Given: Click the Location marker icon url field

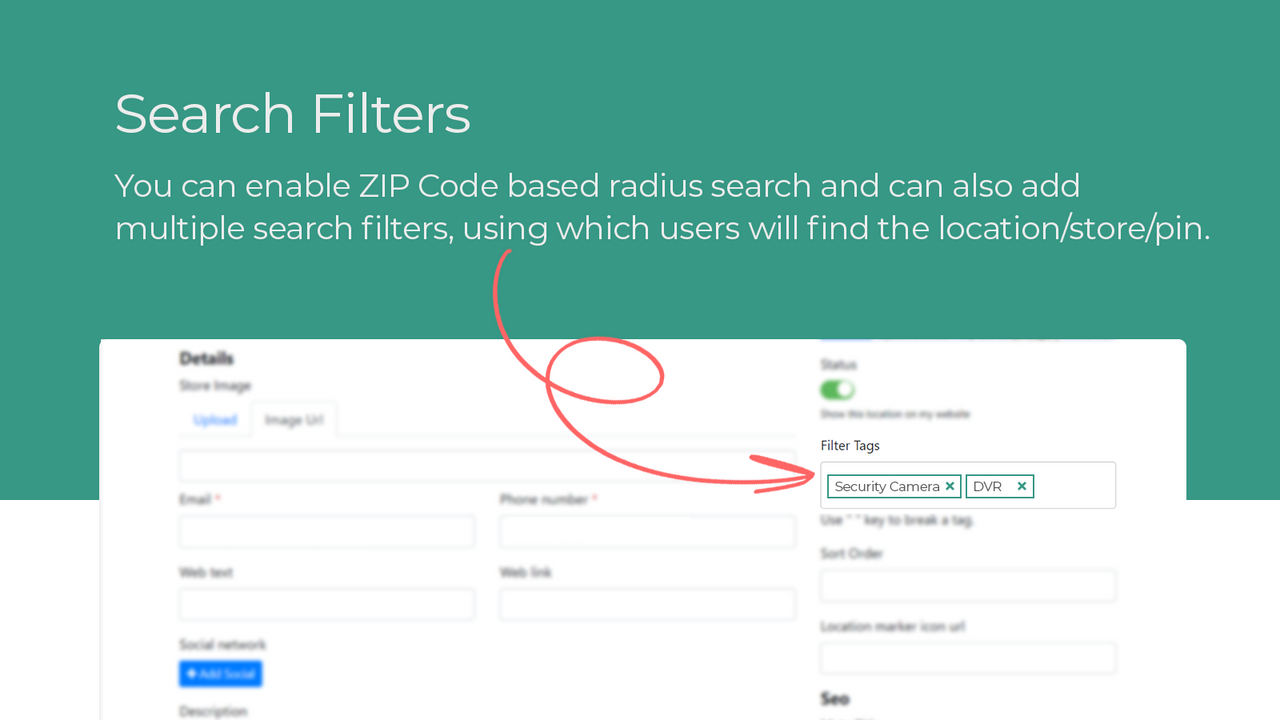Looking at the screenshot, I should pyautogui.click(x=968, y=658).
